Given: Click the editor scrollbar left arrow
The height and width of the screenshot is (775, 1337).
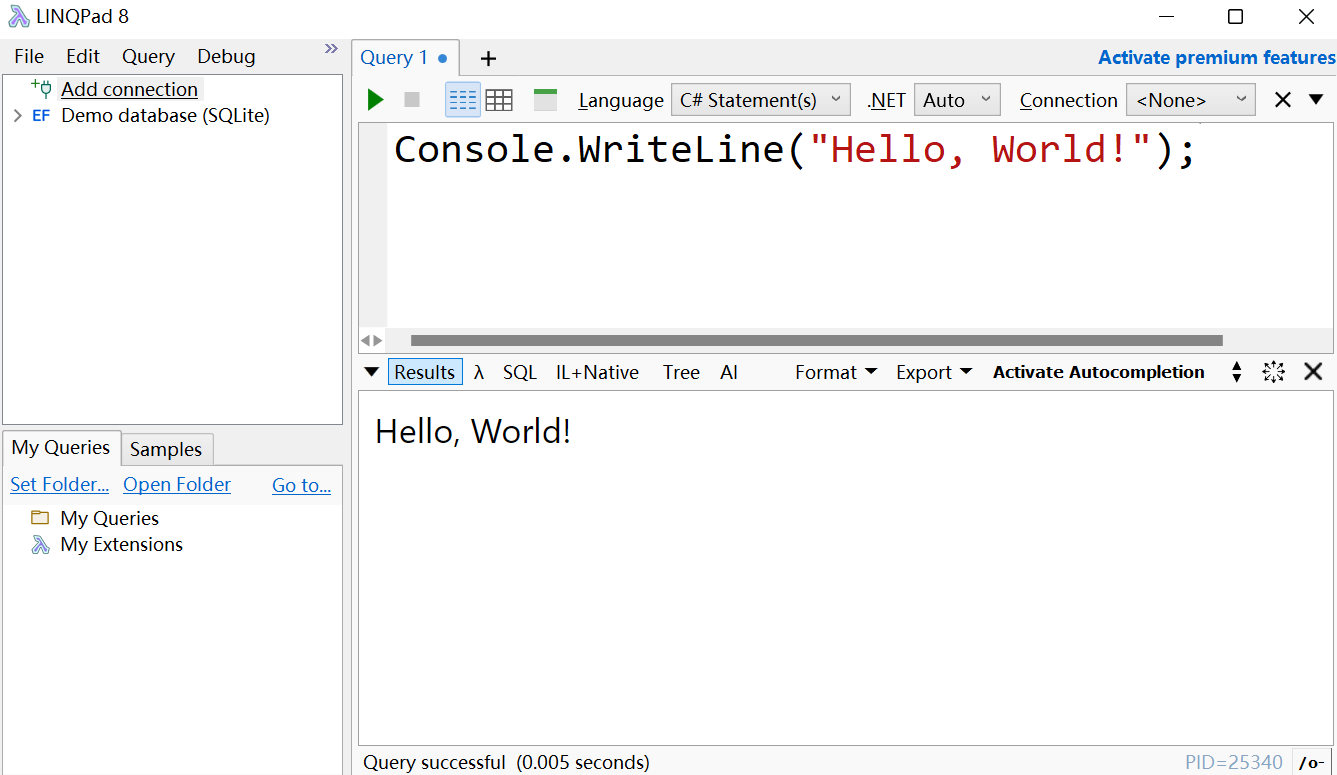Looking at the screenshot, I should coord(365,340).
